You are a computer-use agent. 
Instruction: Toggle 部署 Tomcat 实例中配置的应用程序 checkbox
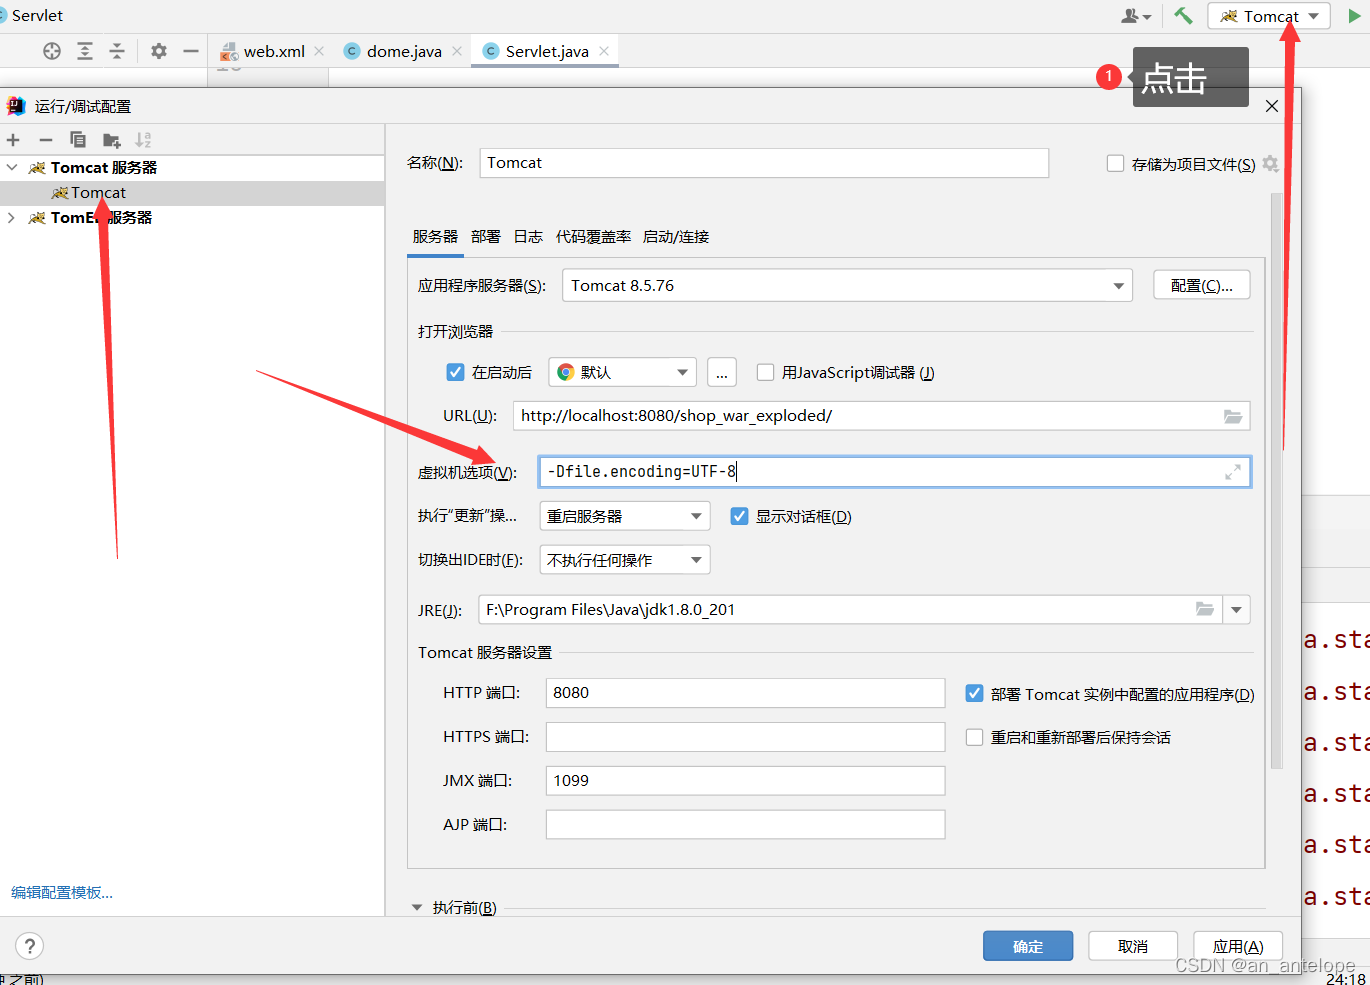point(974,693)
